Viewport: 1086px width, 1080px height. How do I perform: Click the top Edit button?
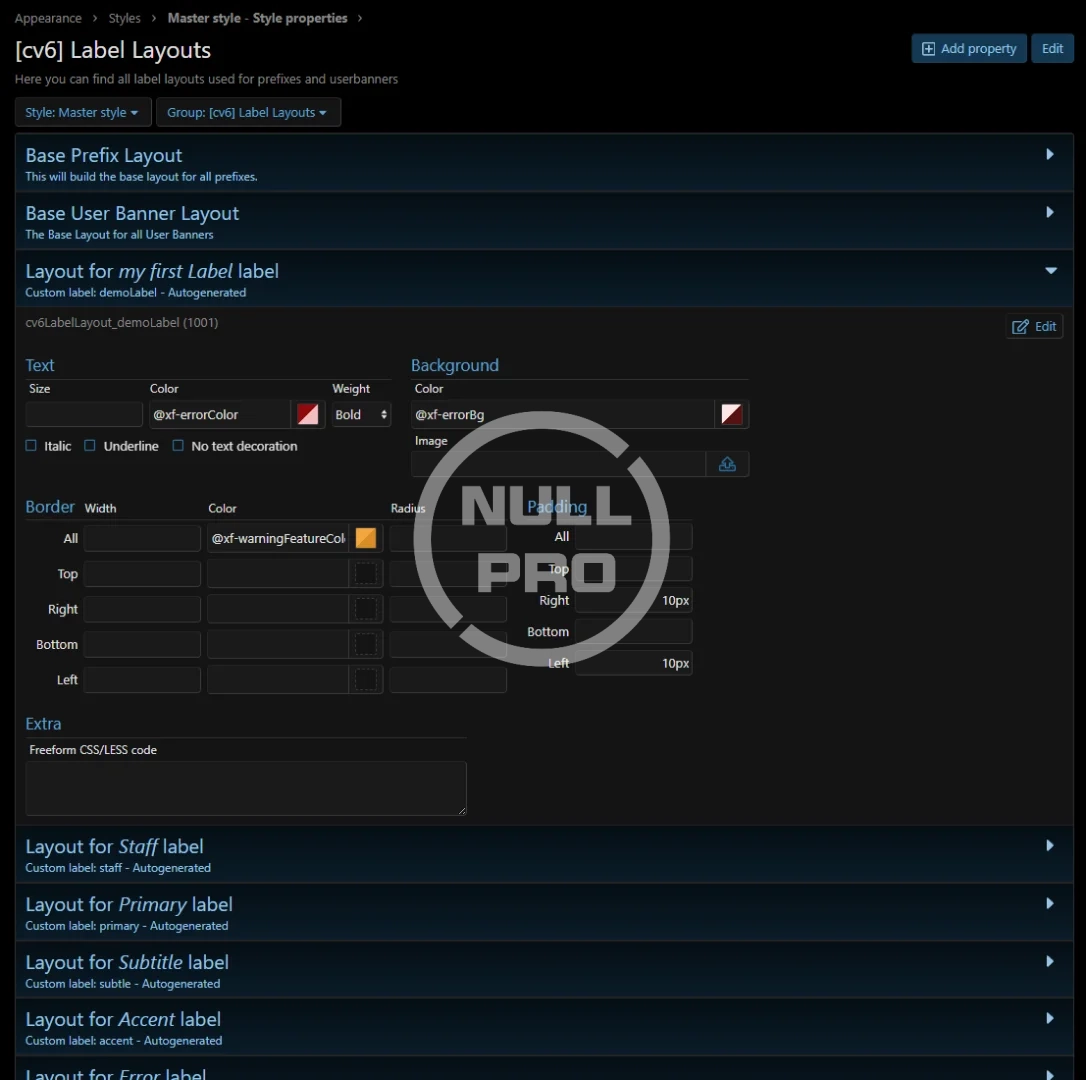(x=1052, y=49)
